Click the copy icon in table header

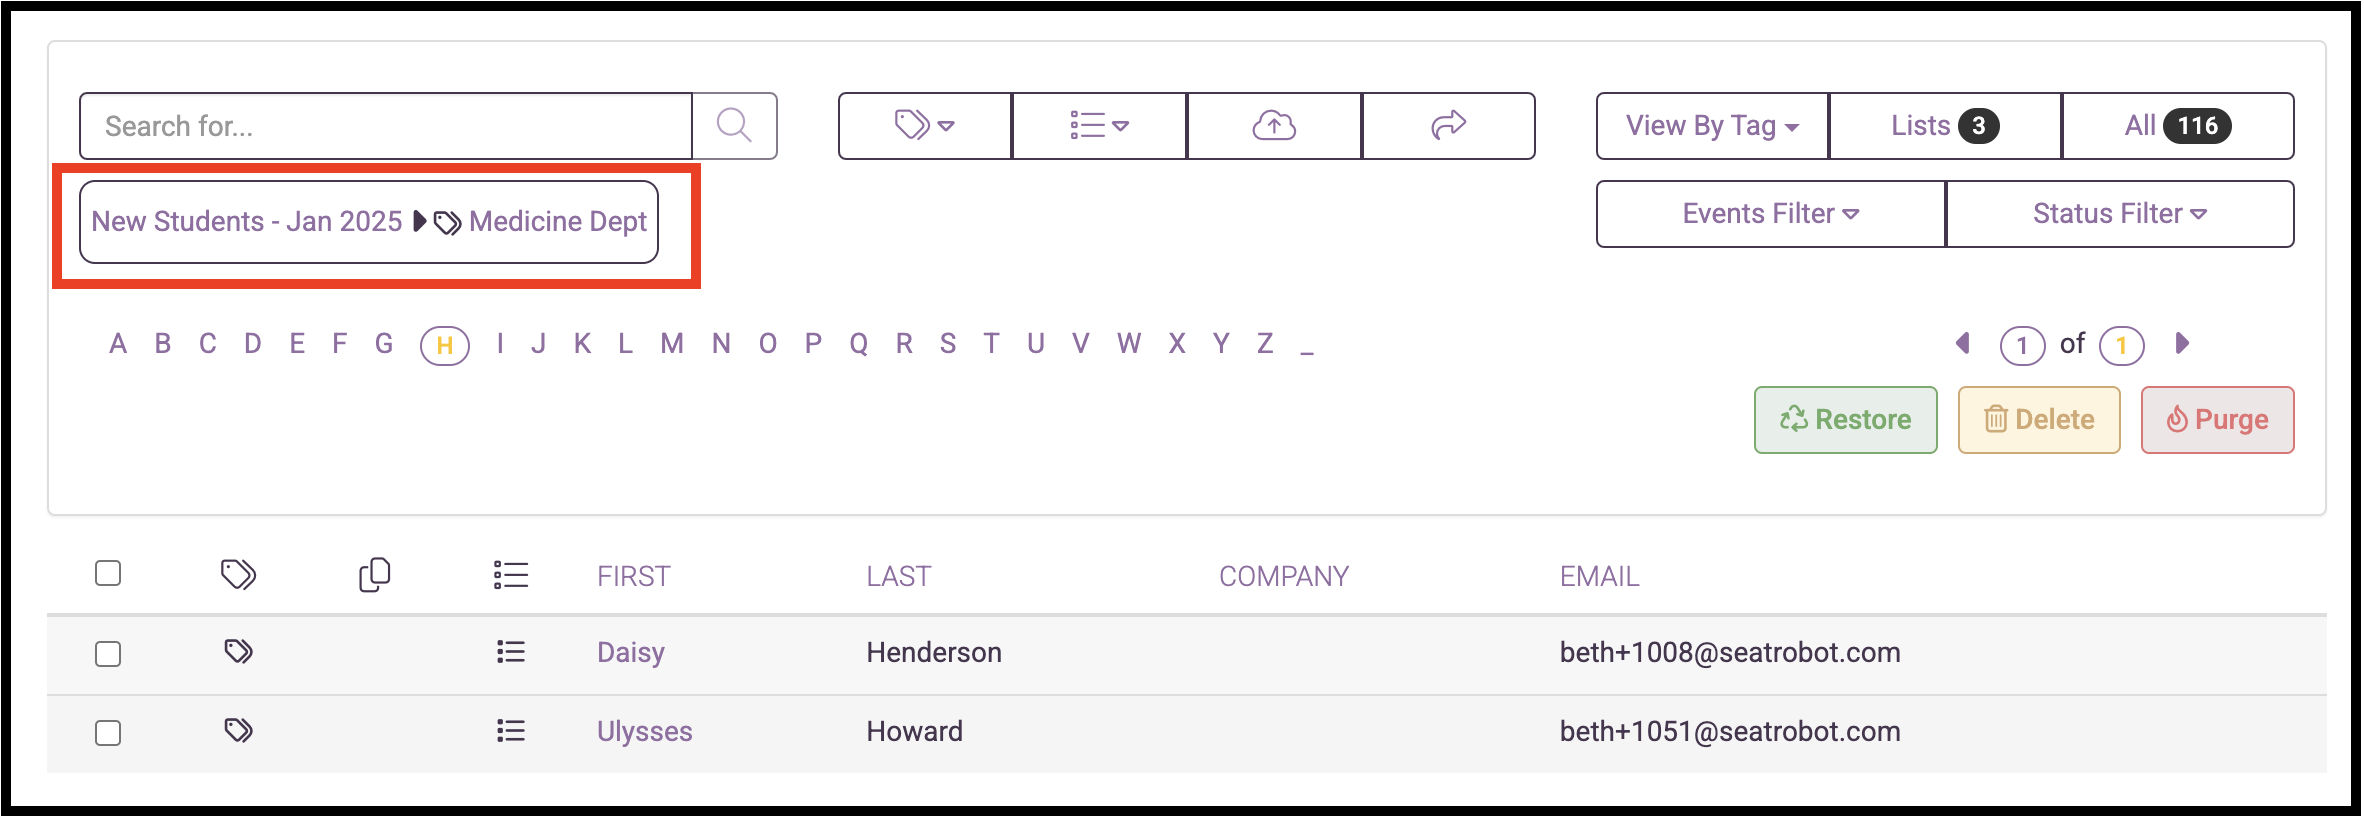tap(374, 574)
